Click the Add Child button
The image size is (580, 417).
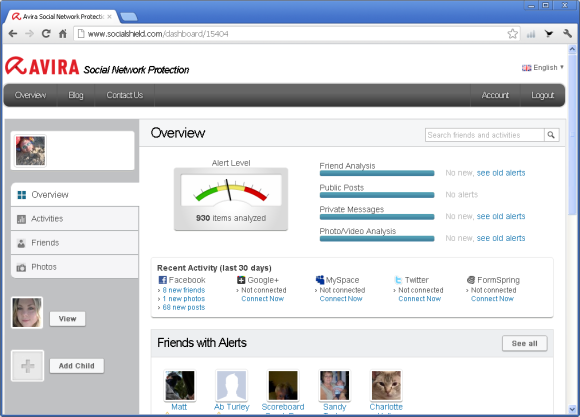pos(77,366)
